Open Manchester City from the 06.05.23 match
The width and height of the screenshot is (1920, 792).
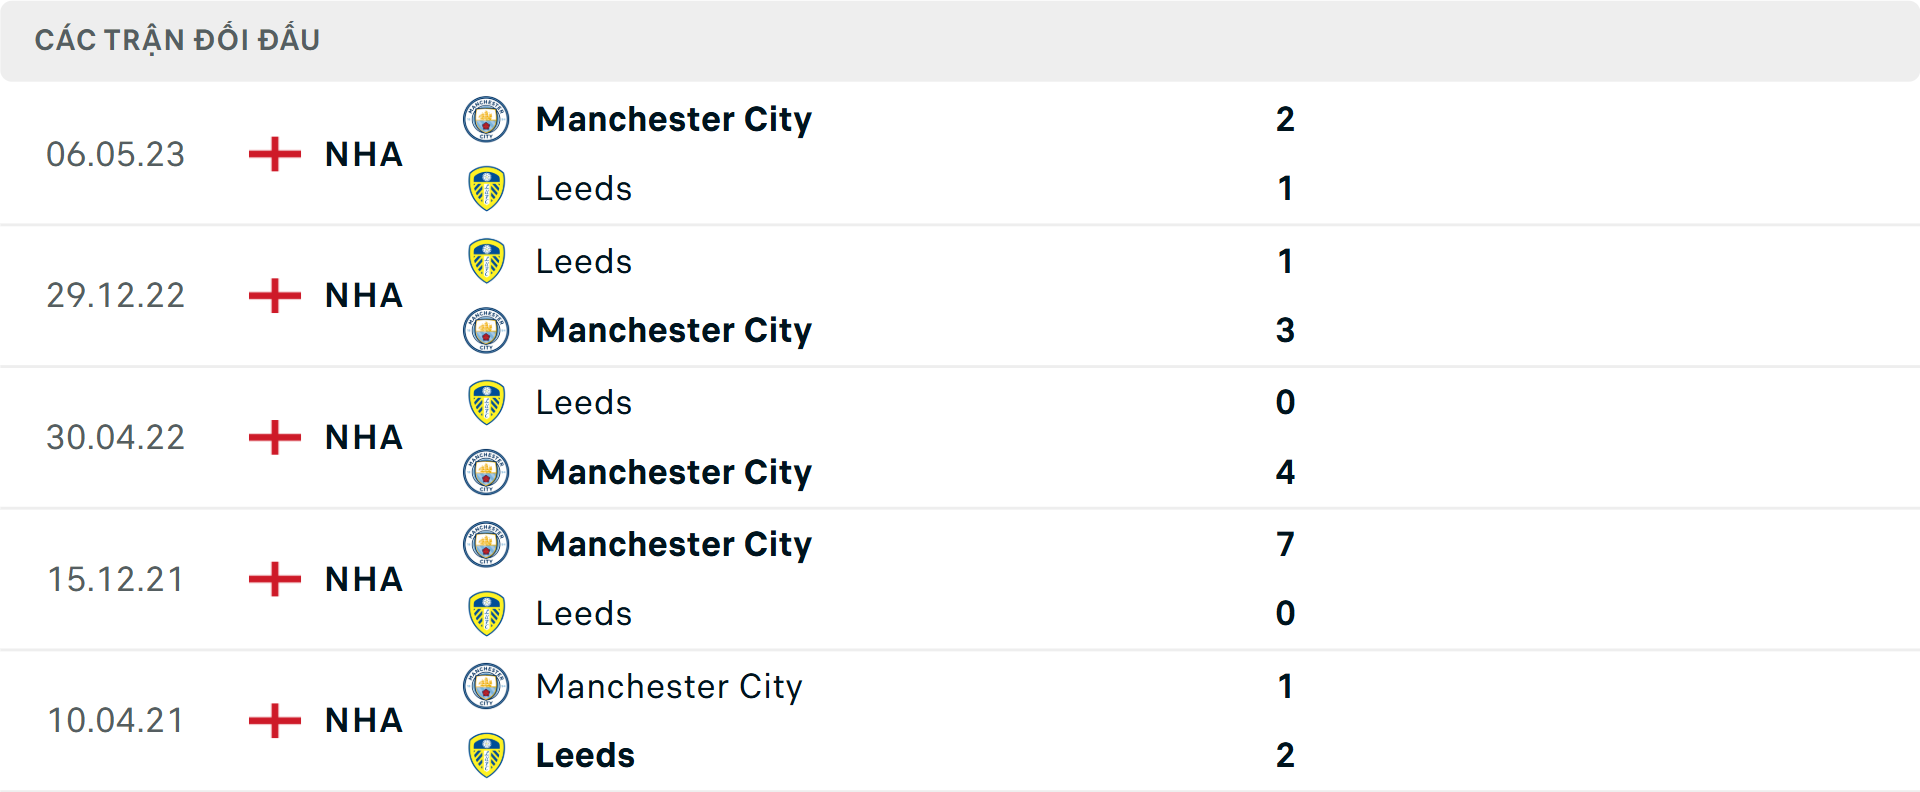tap(673, 119)
